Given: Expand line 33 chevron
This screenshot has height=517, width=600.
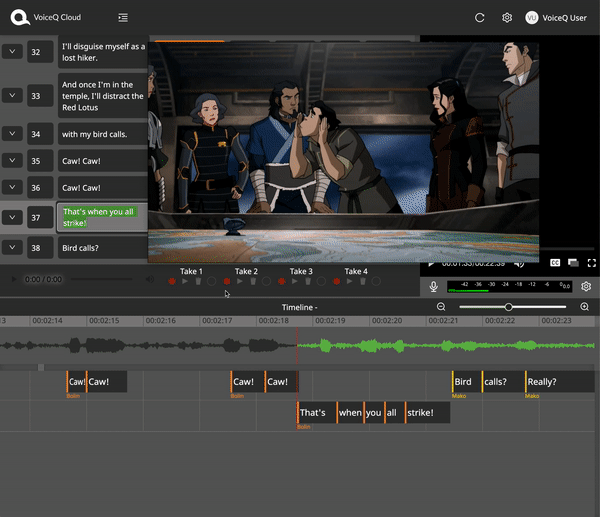Looking at the screenshot, I should [x=12, y=95].
